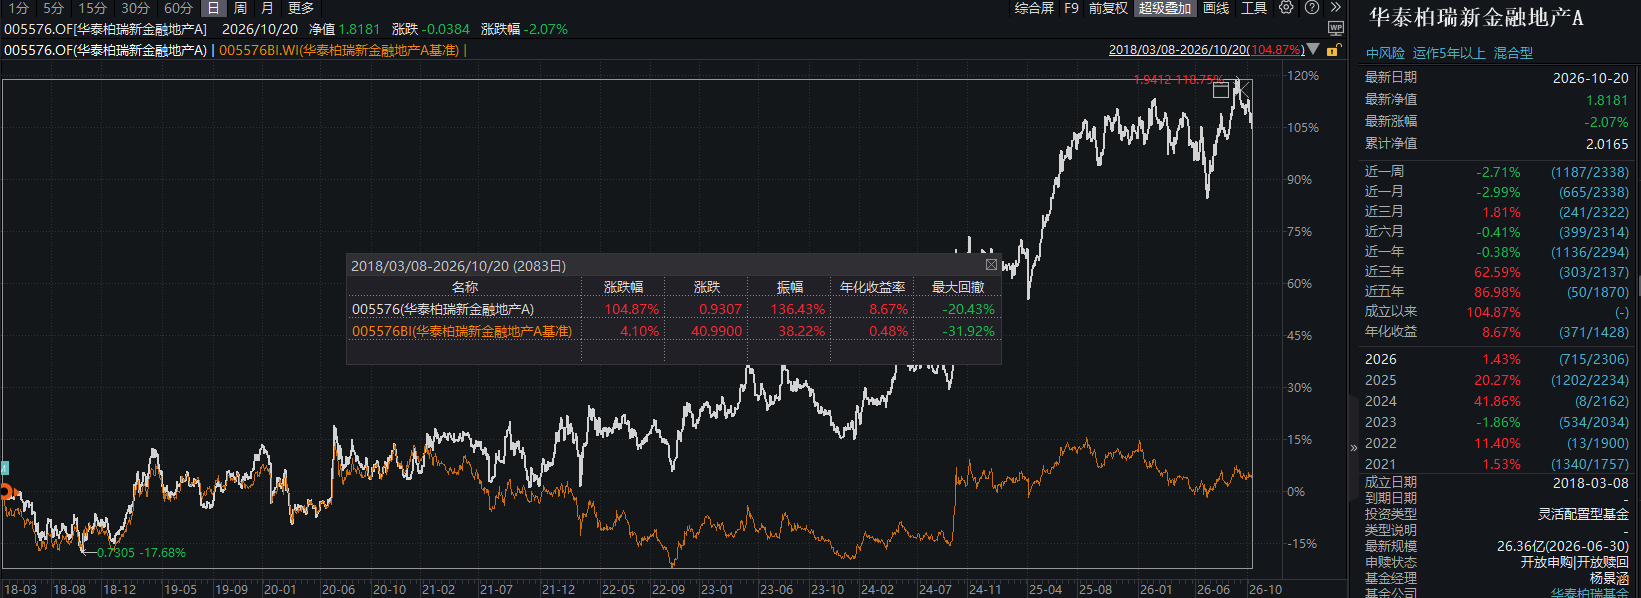Image resolution: width=1641 pixels, height=598 pixels.
Task: Open the 更多 periods menu
Action: [301, 8]
